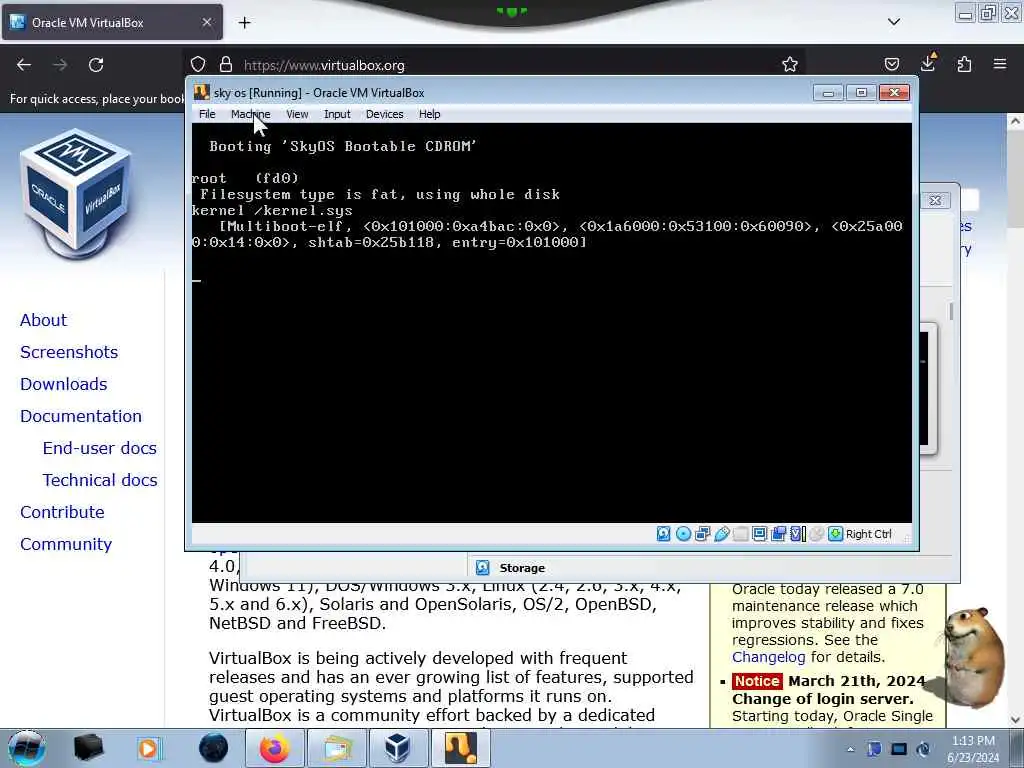This screenshot has width=1024, height=768.
Task: Show hidden system tray icons
Action: [x=850, y=749]
